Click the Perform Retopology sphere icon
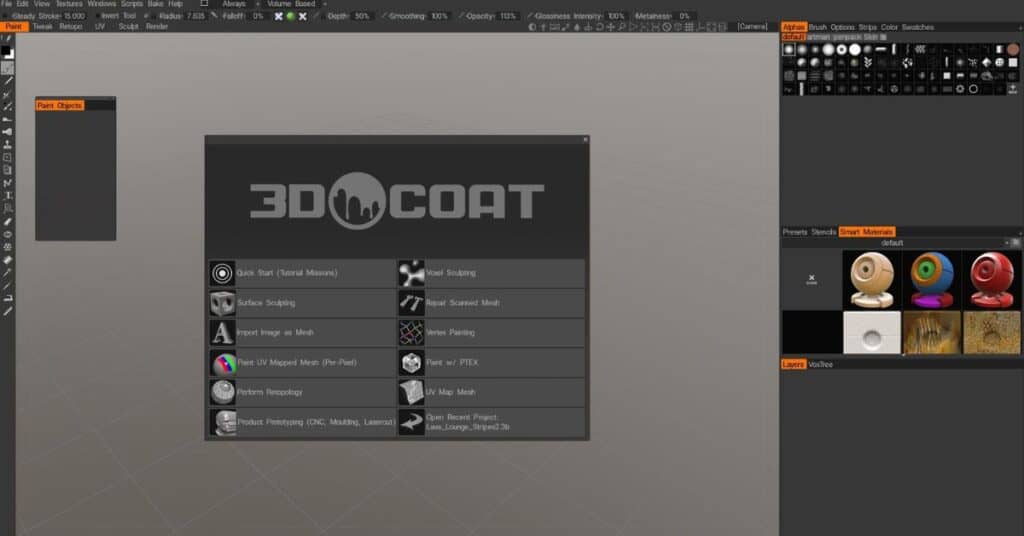The width and height of the screenshot is (1024, 536). [x=223, y=392]
